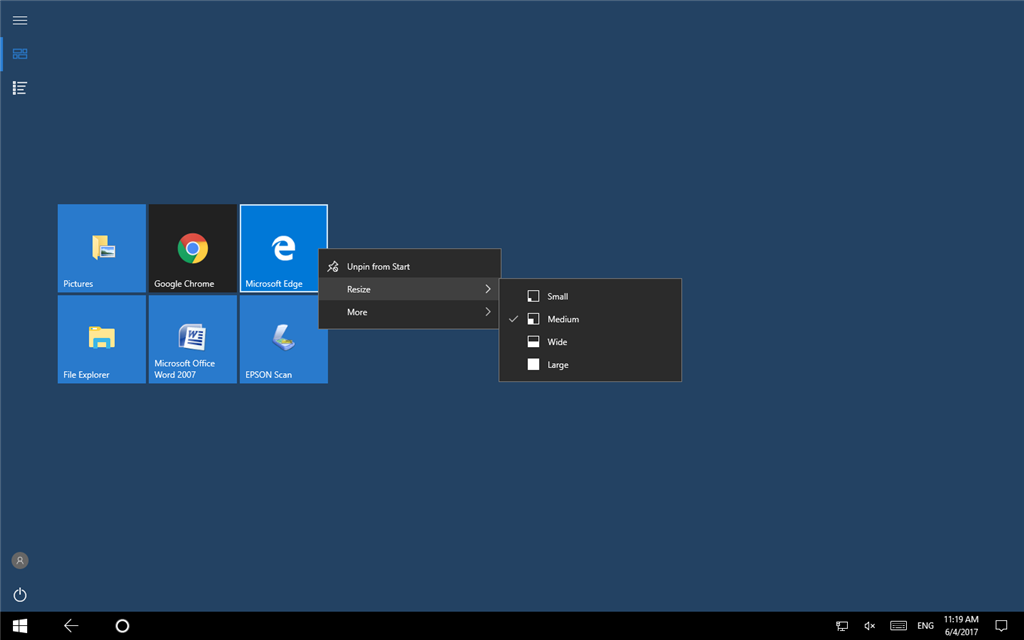Open the EPSON Scan tile
Viewport: 1024px width, 640px height.
click(283, 339)
